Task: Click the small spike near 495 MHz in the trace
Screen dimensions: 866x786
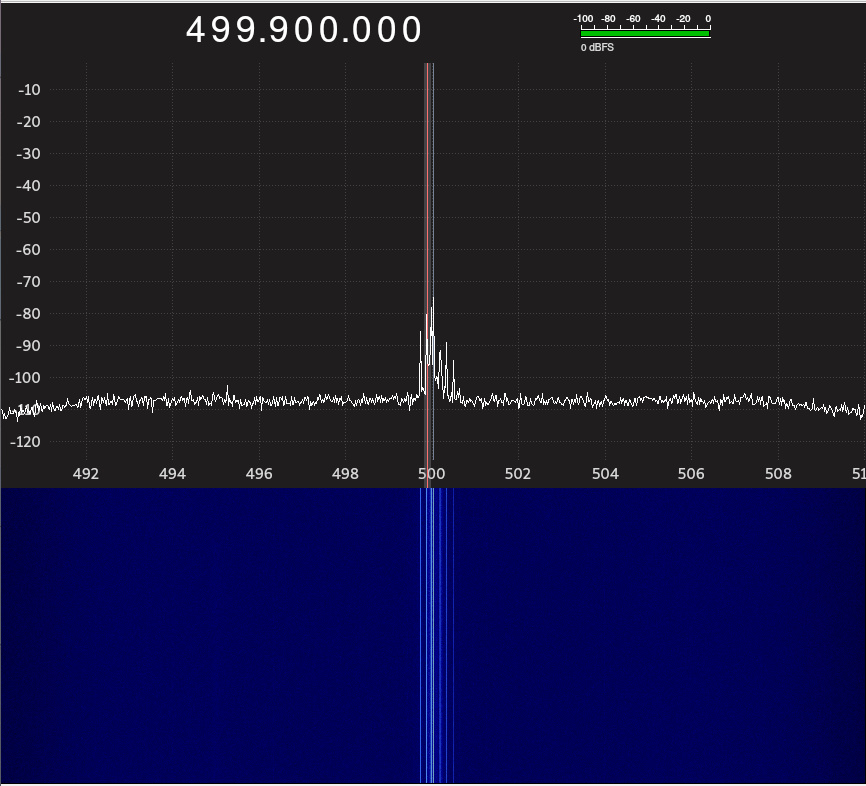Action: point(228,390)
